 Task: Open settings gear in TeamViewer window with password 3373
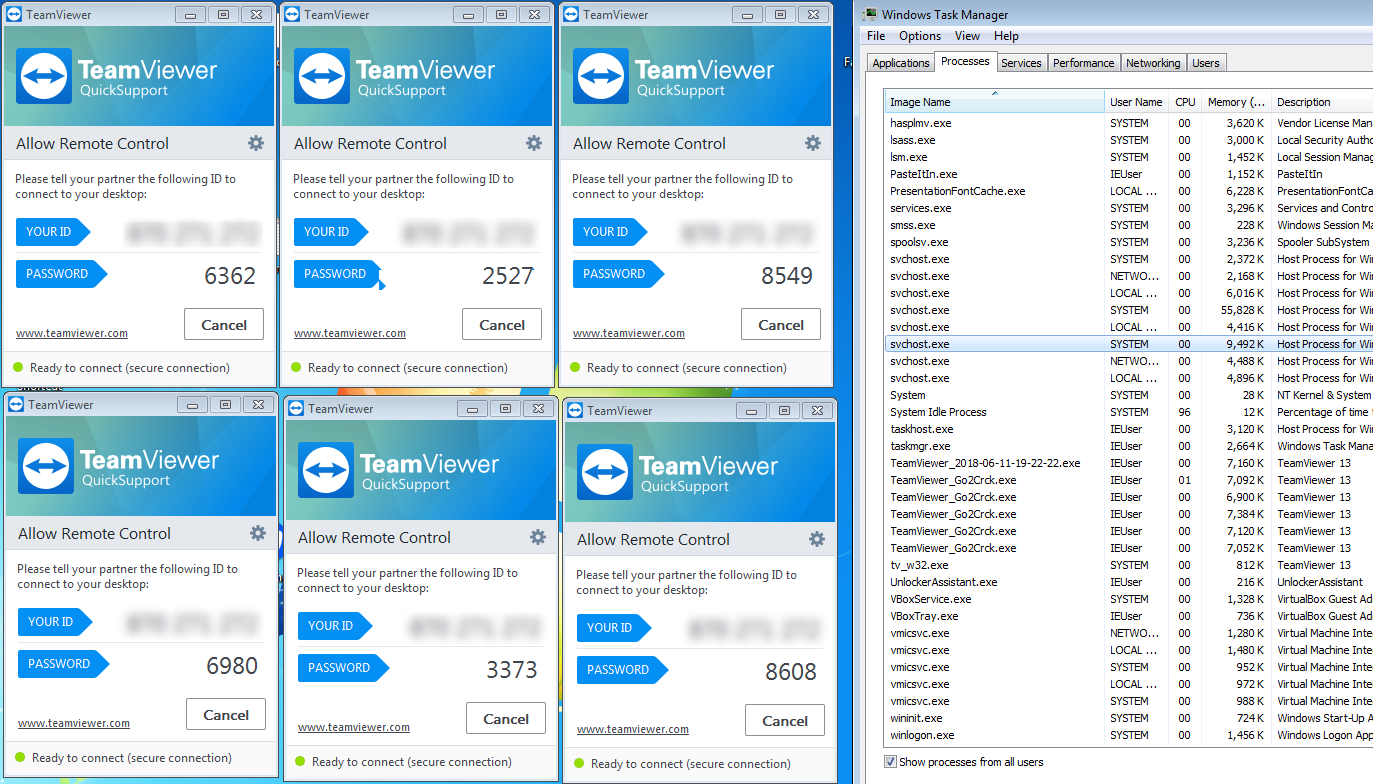point(538,537)
